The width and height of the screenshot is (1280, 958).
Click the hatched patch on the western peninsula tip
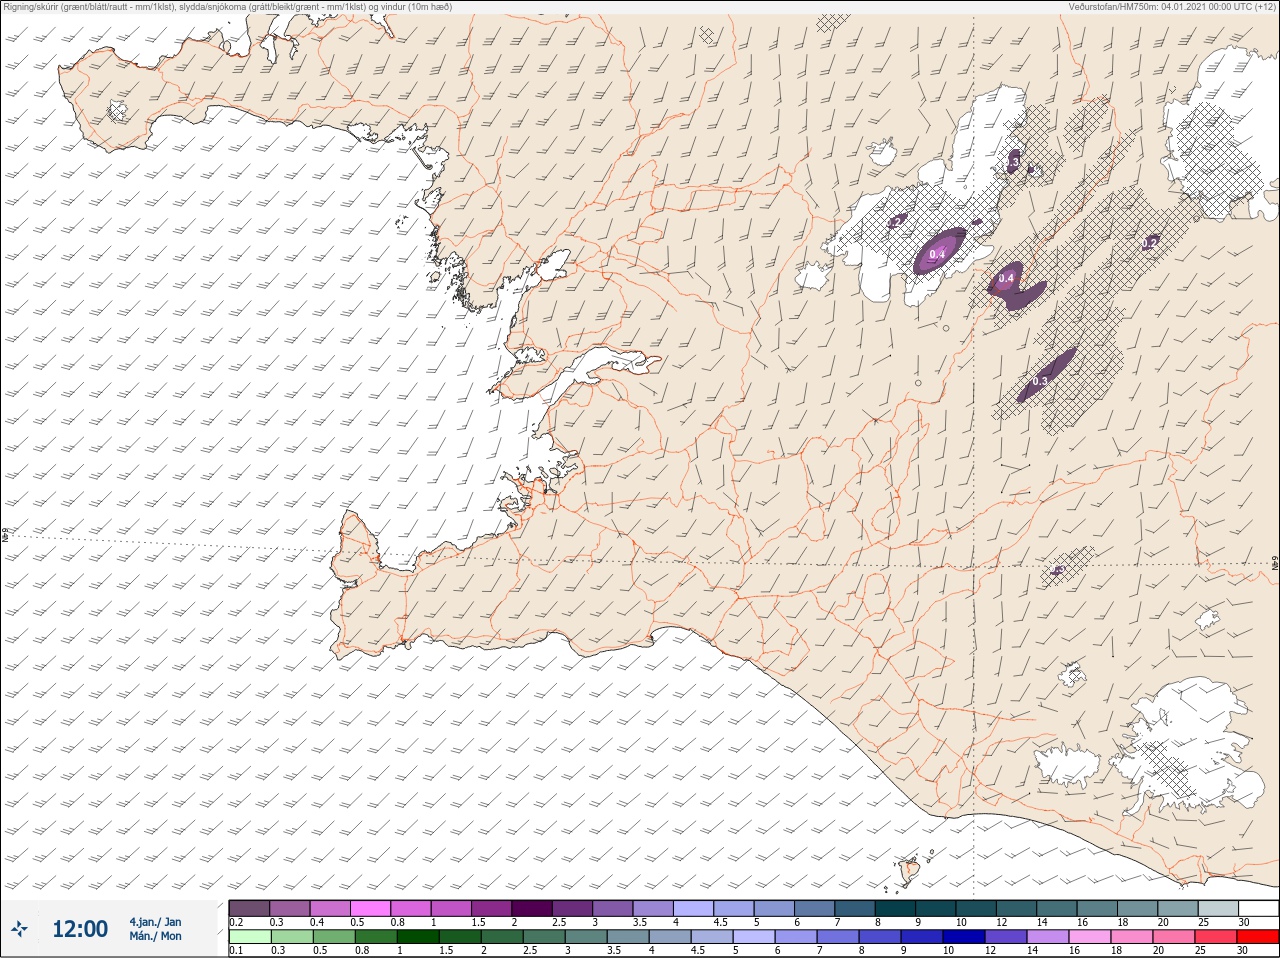117,111
